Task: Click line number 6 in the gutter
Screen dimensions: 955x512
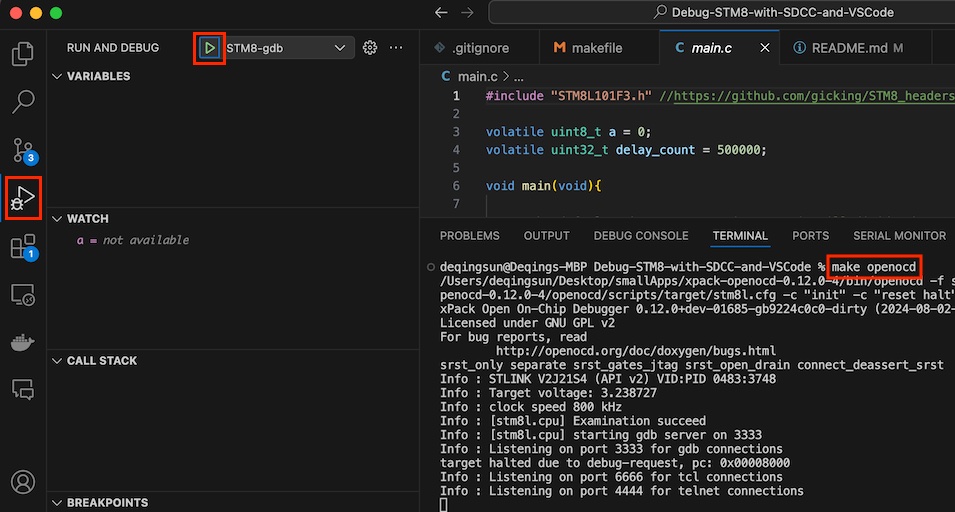Action: click(456, 186)
